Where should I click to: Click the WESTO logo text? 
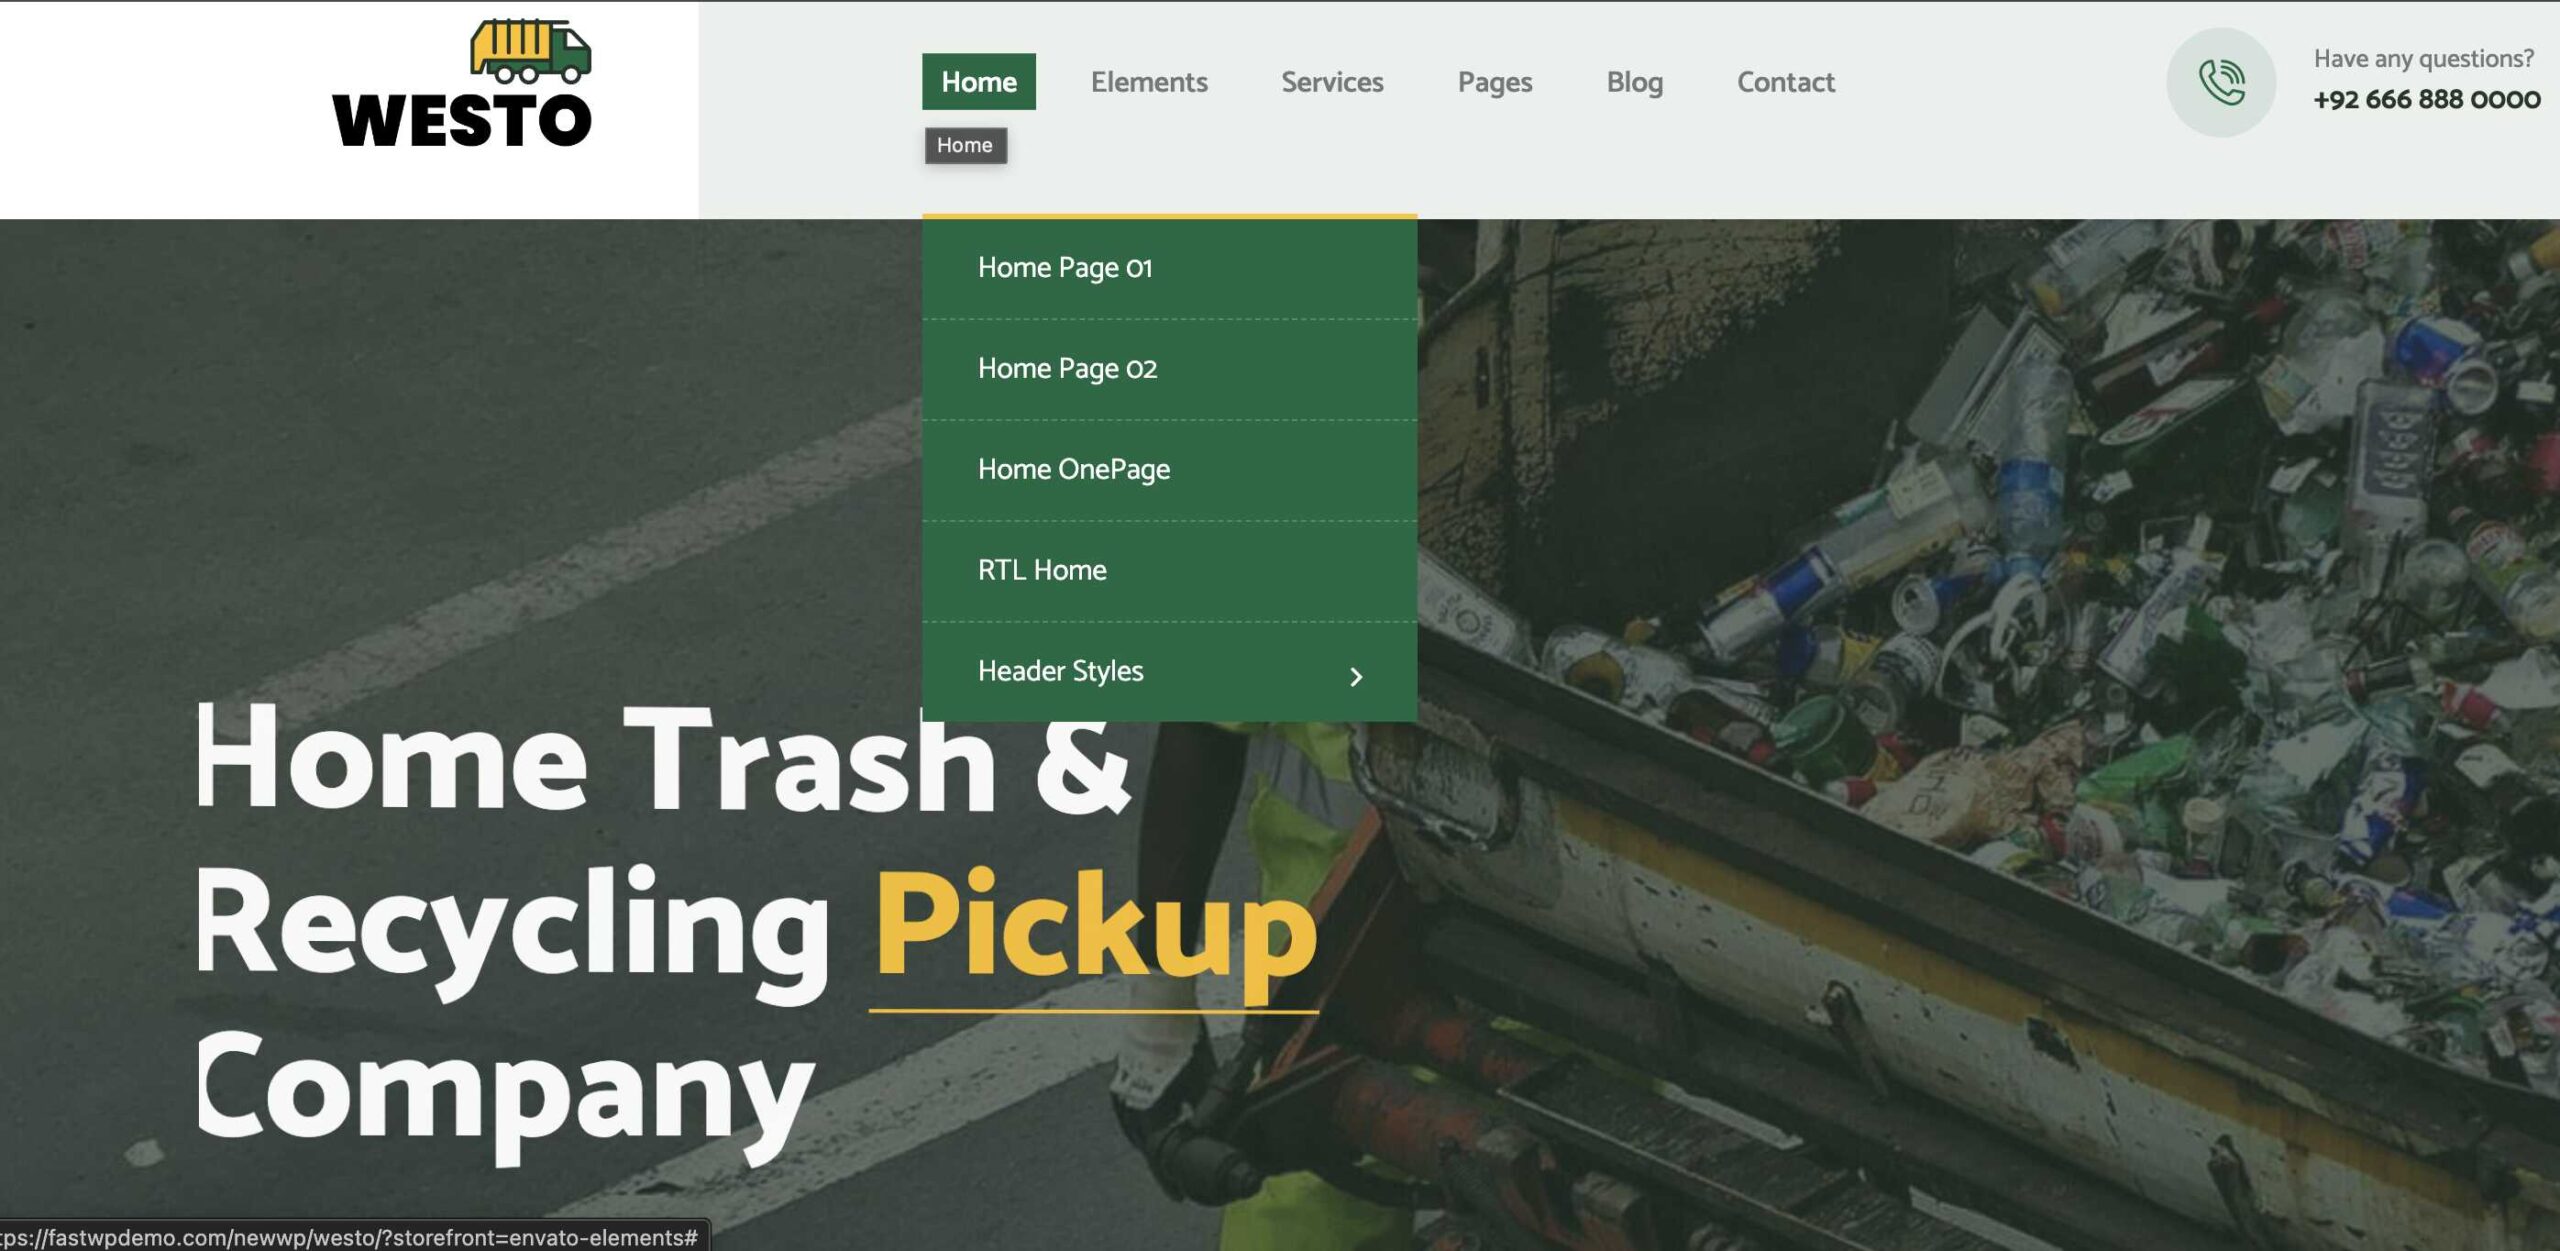[462, 121]
